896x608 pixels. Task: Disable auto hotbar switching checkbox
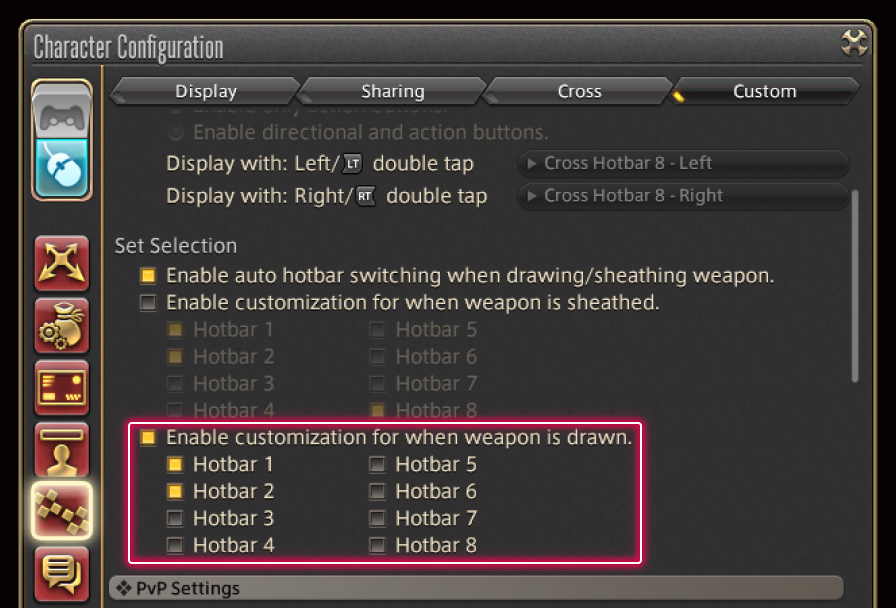[148, 275]
